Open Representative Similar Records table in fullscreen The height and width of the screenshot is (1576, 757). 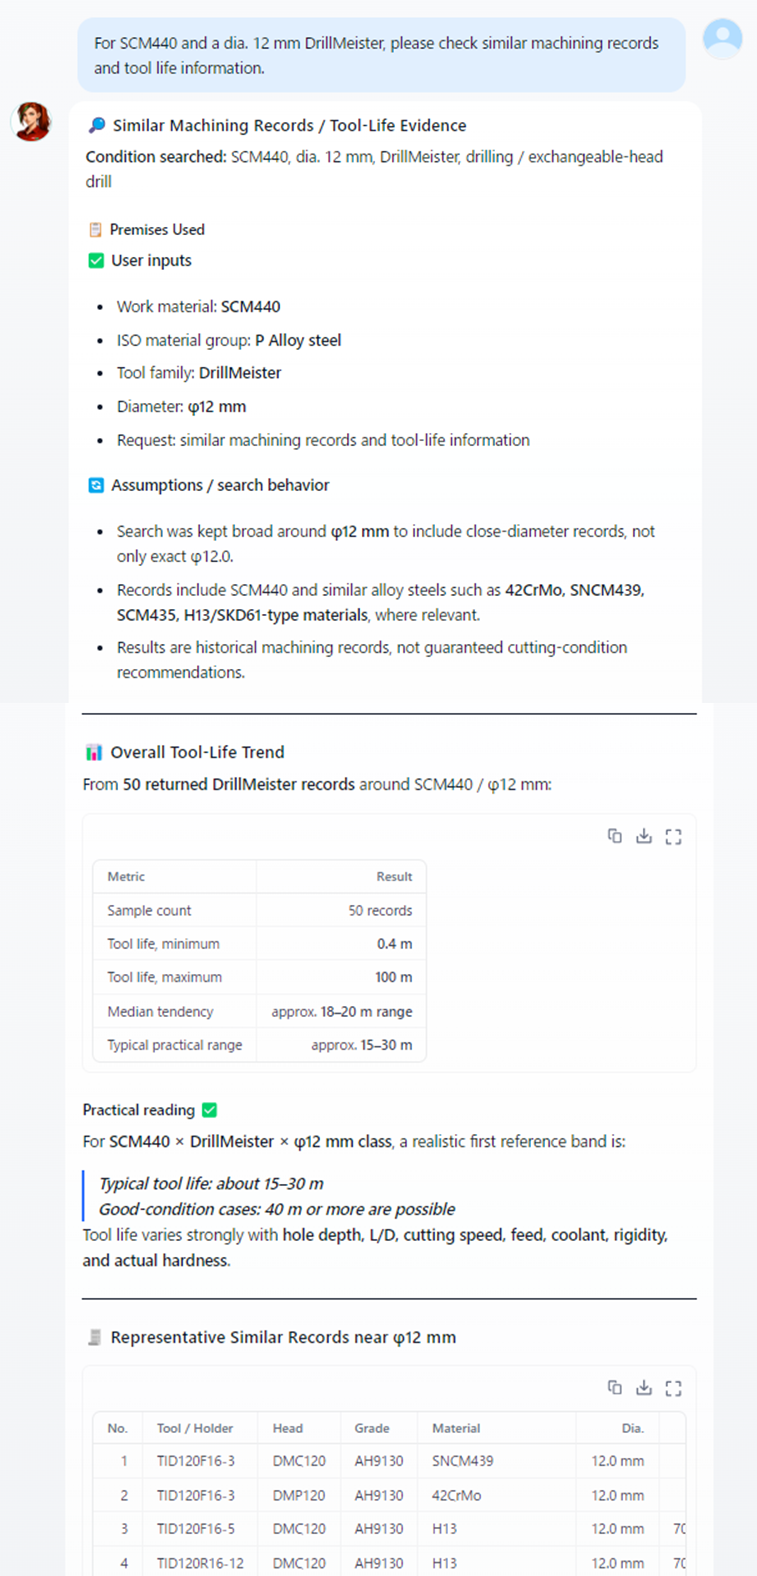click(x=673, y=1387)
